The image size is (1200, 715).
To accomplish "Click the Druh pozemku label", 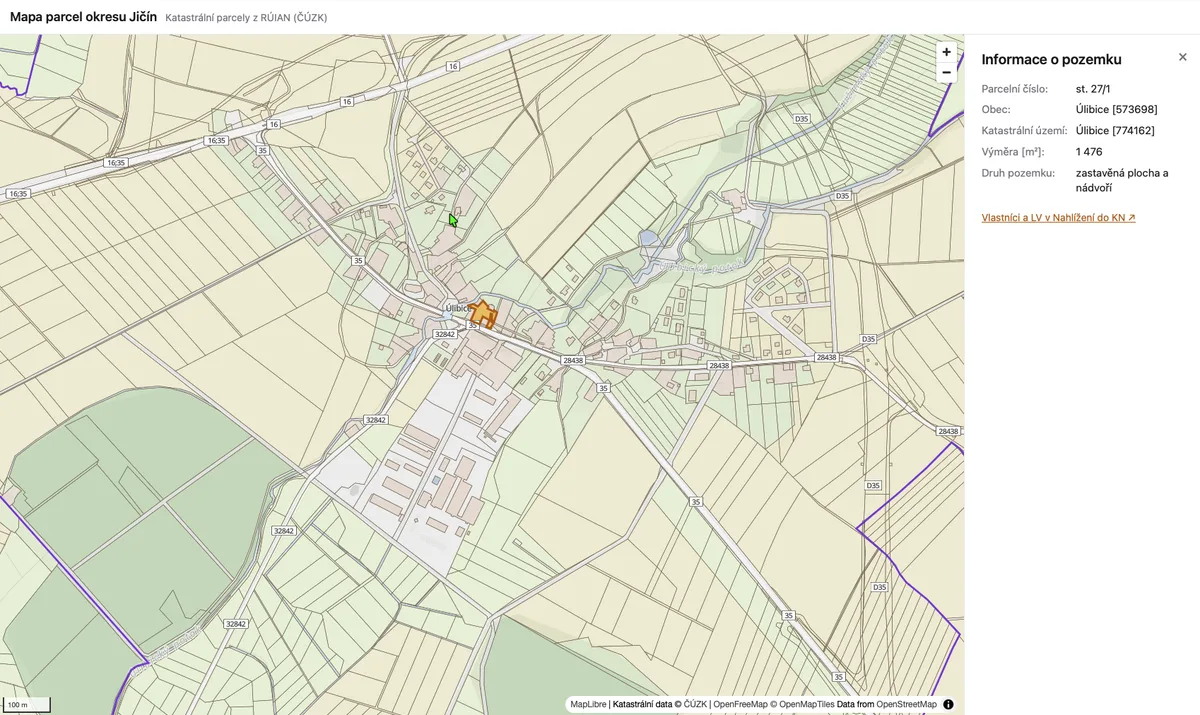I will click(1018, 173).
